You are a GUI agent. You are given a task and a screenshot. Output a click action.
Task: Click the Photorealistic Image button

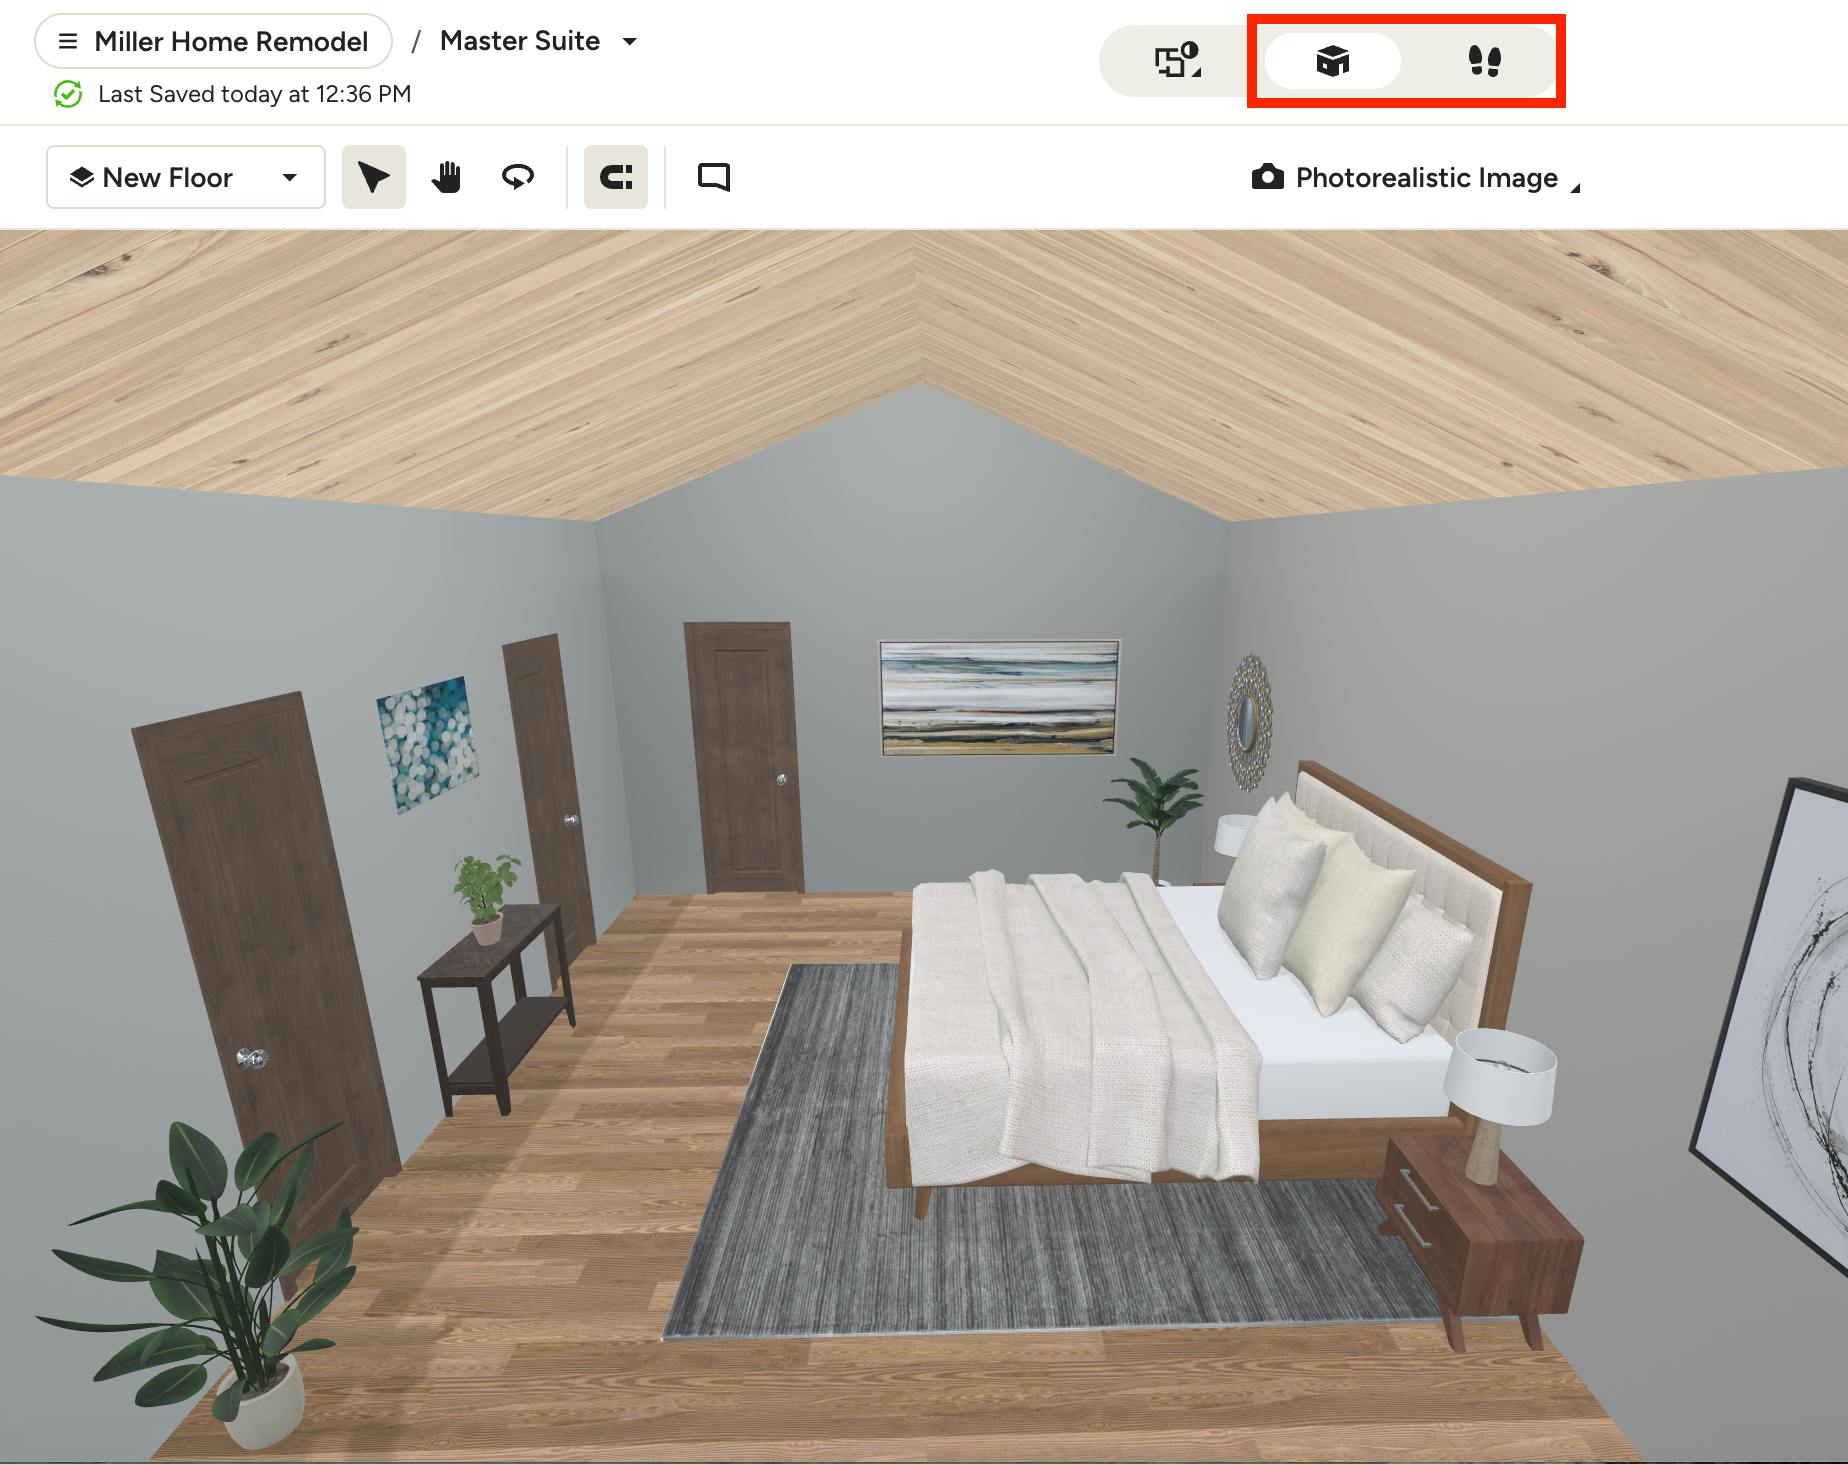click(x=1415, y=177)
